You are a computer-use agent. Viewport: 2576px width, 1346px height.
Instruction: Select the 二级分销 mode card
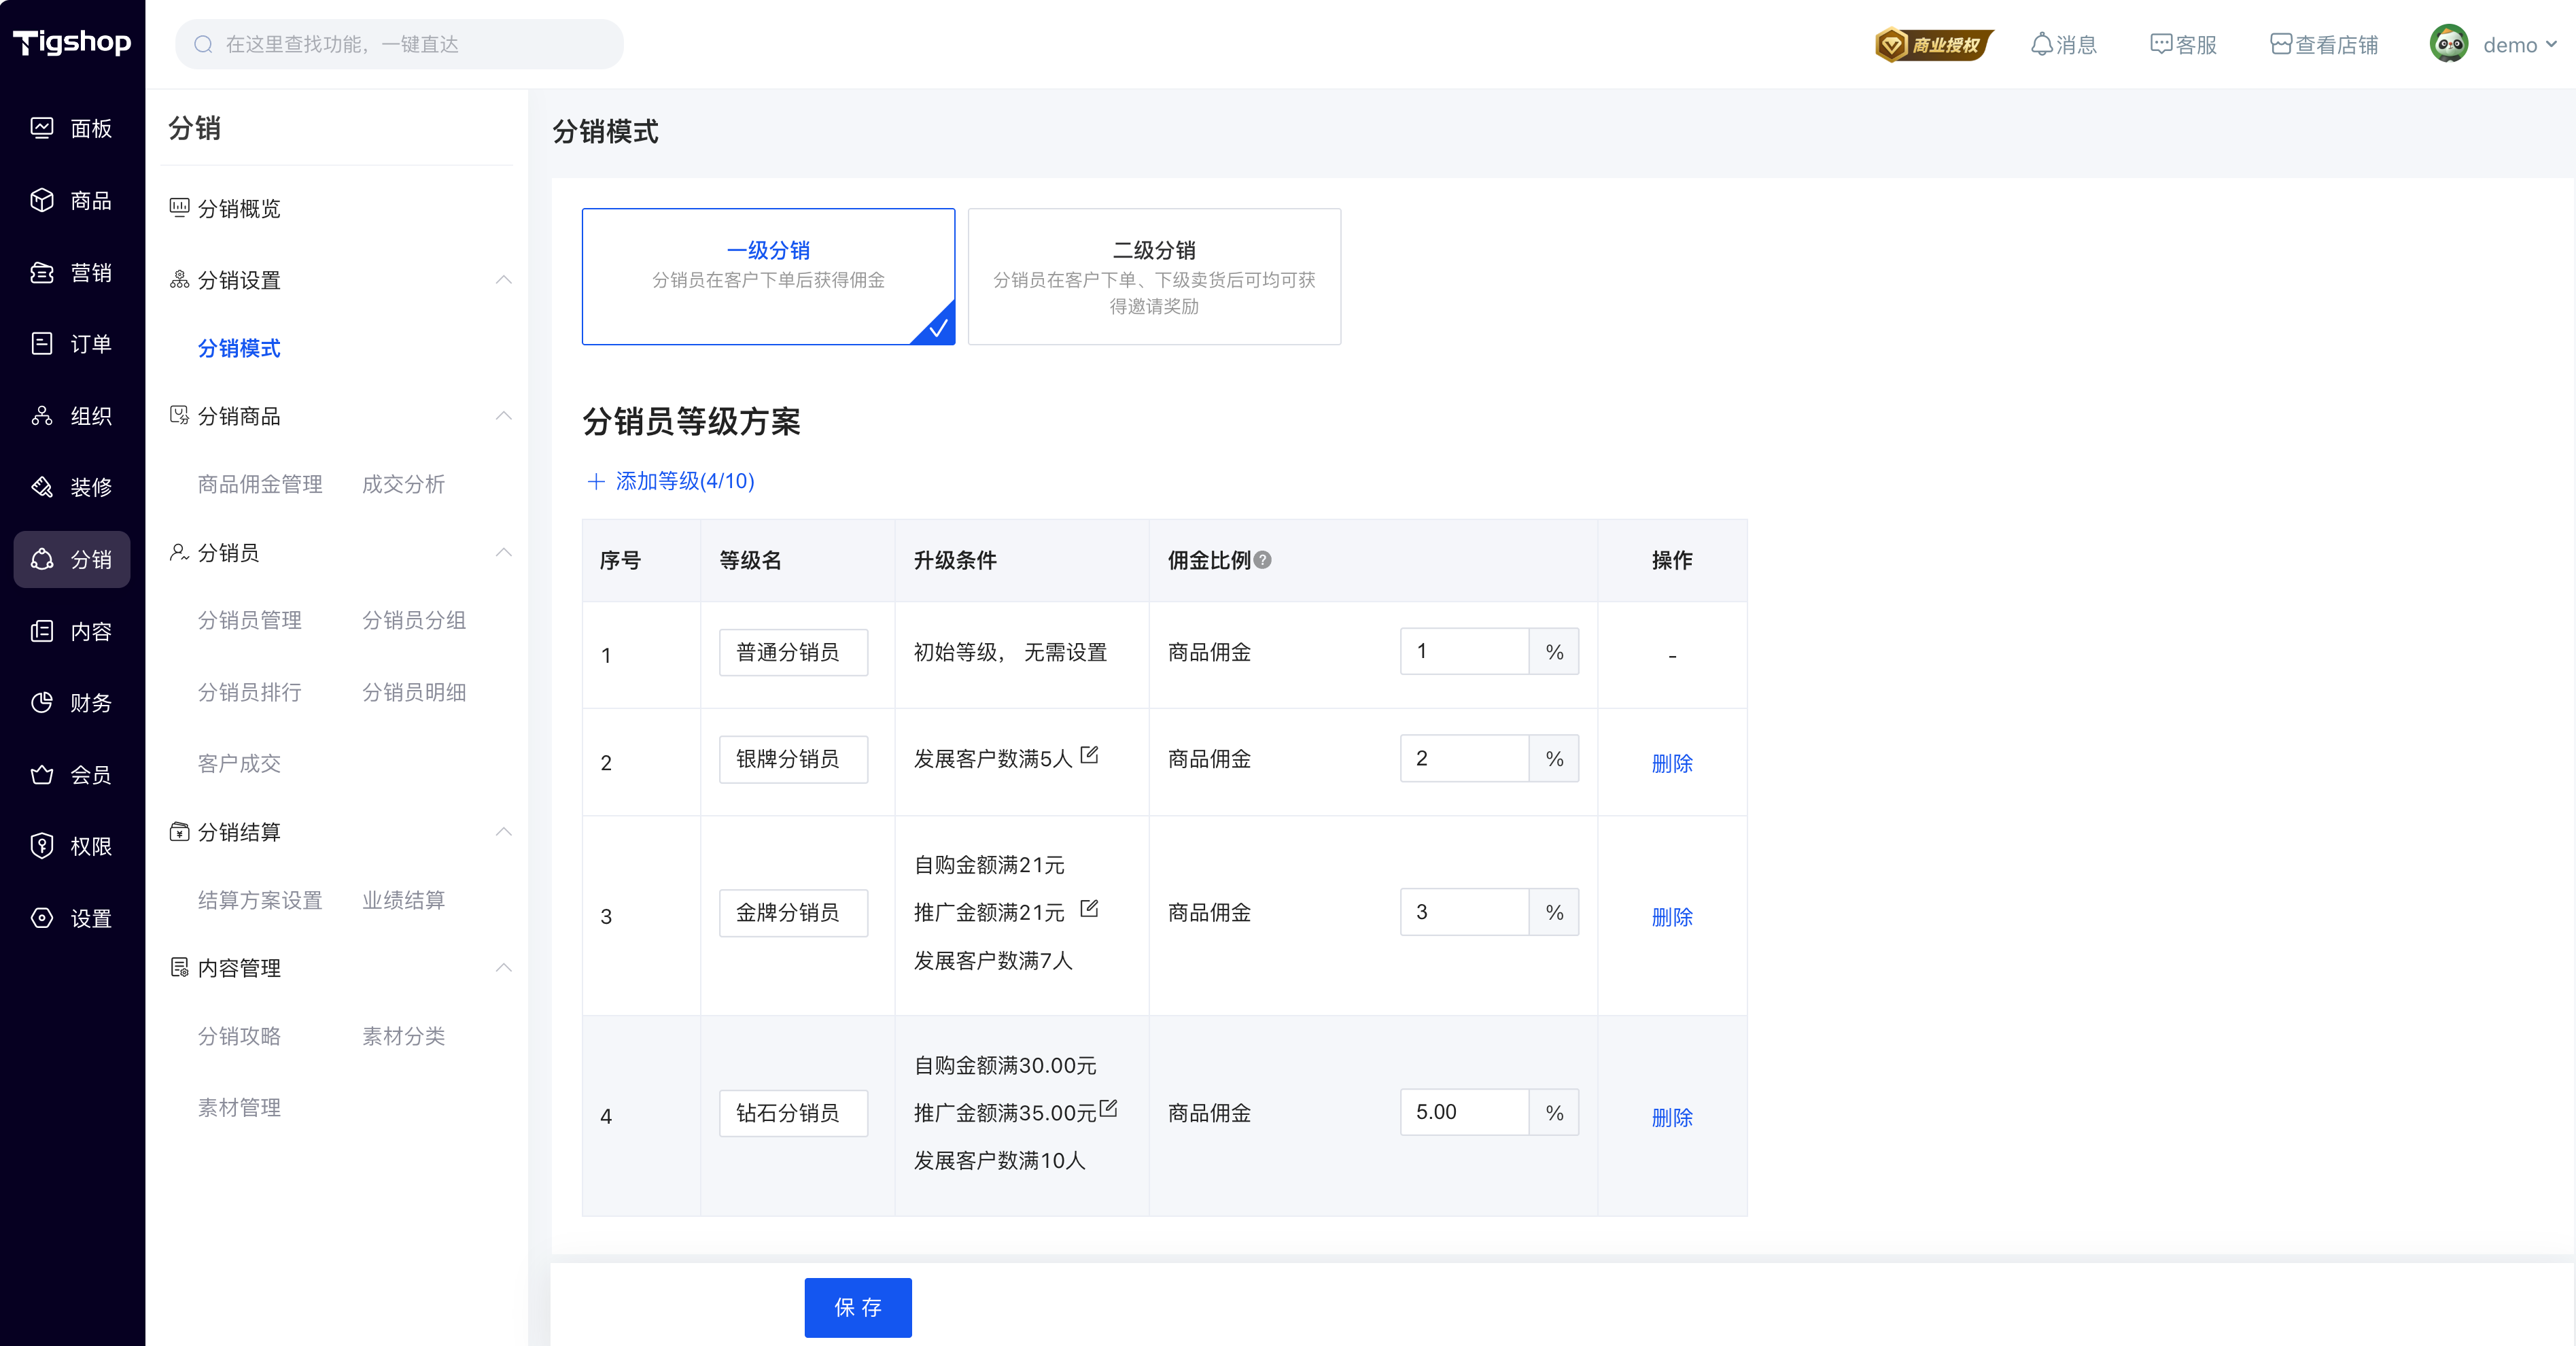(1154, 277)
